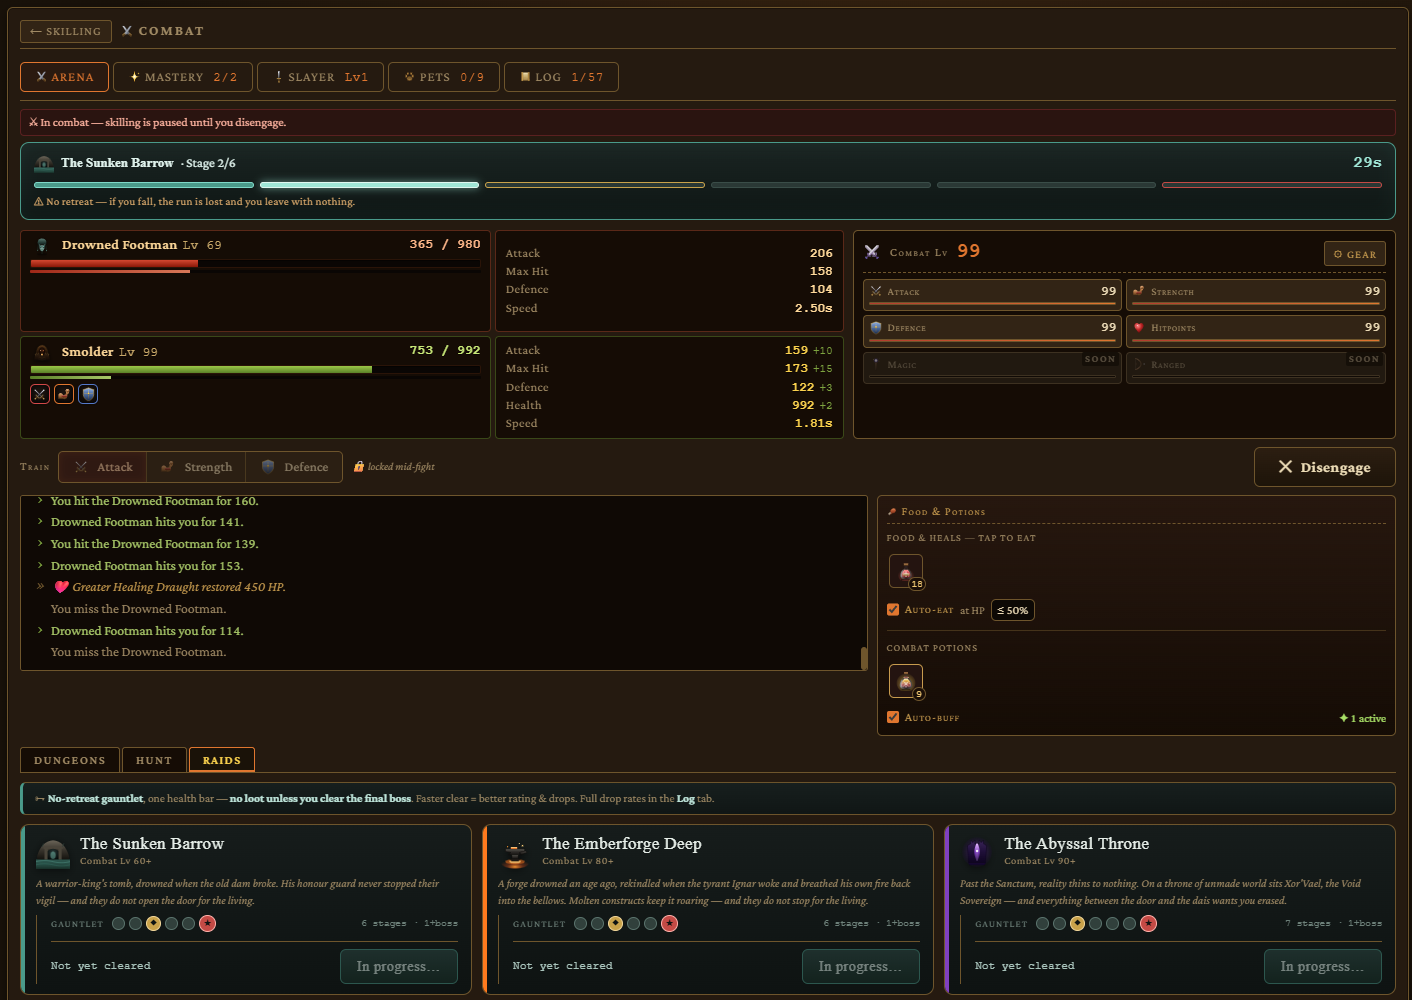Select Strength training style
Viewport: 1412px width, 1000px height.
(x=196, y=467)
